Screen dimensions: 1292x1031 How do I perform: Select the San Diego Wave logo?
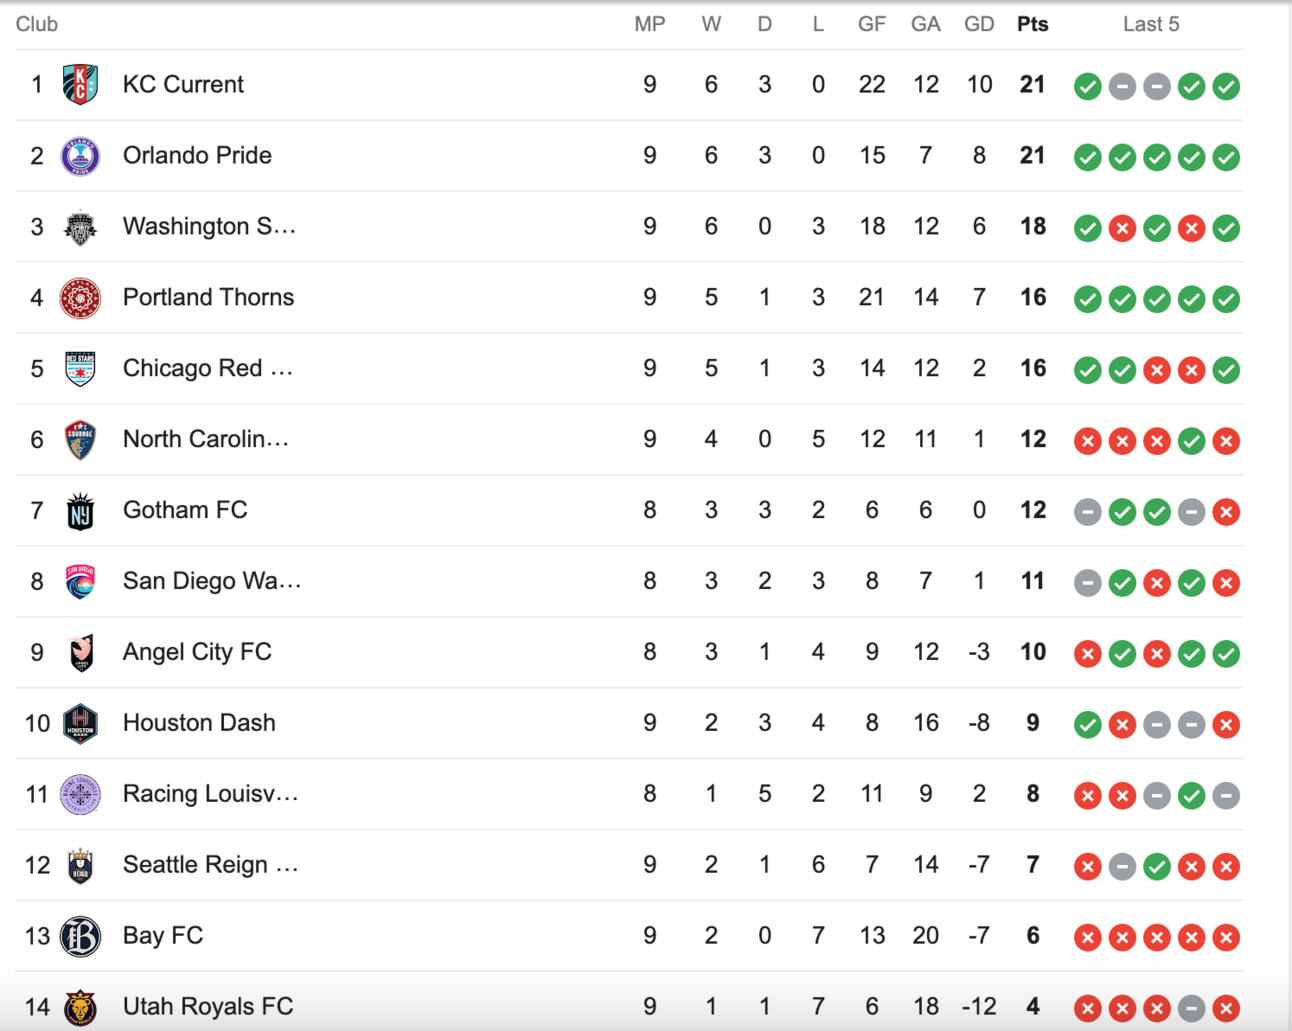(80, 582)
